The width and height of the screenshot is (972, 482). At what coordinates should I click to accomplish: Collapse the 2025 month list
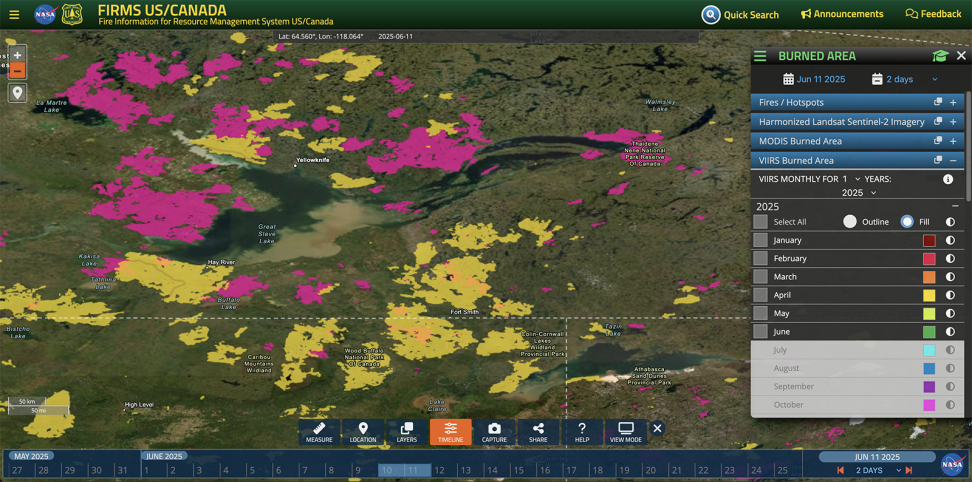click(x=955, y=206)
